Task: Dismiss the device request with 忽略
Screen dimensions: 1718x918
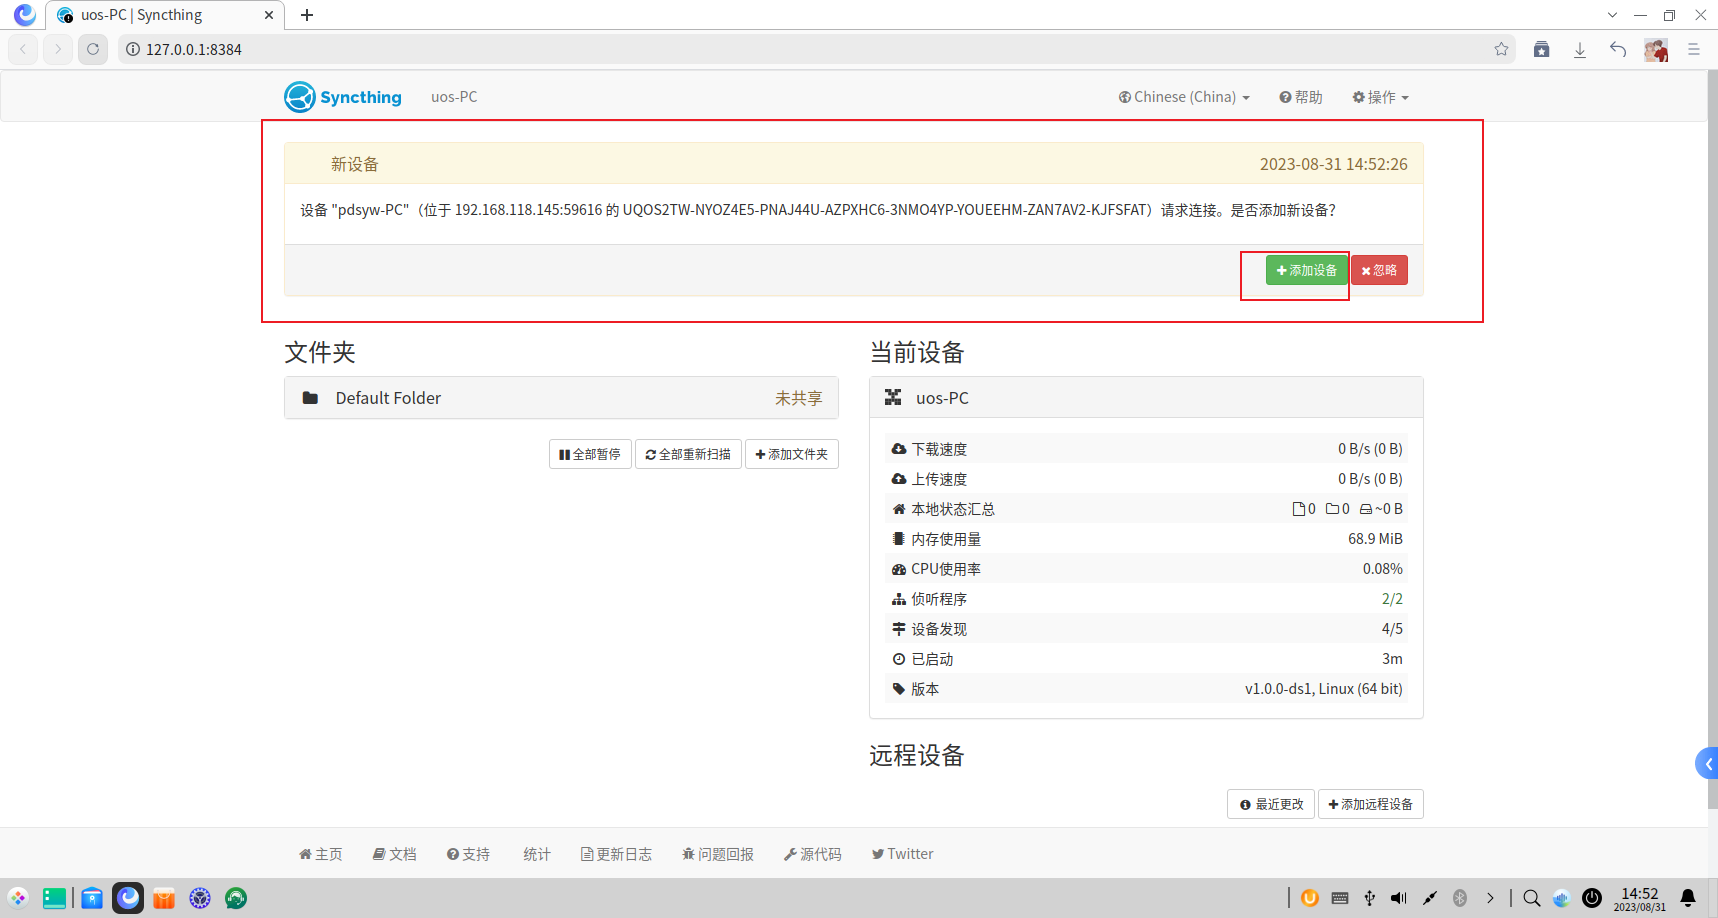Action: click(x=1379, y=270)
